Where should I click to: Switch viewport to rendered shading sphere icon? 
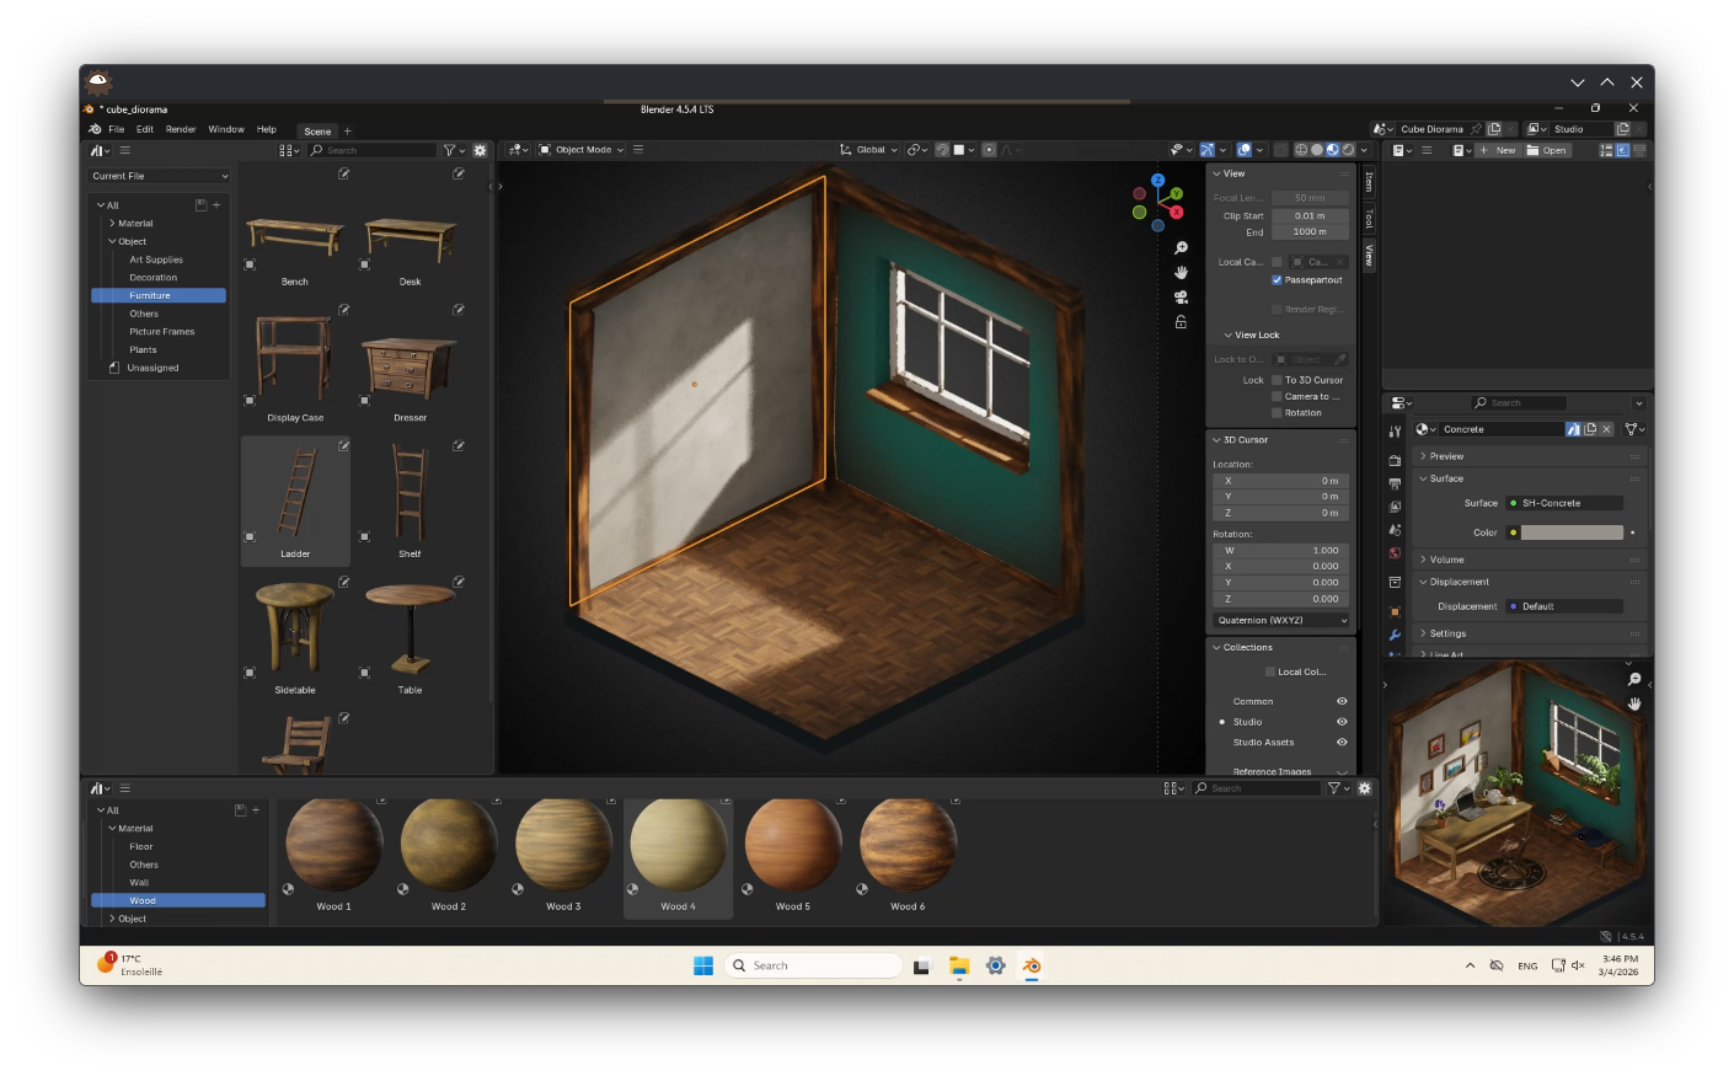point(1349,149)
